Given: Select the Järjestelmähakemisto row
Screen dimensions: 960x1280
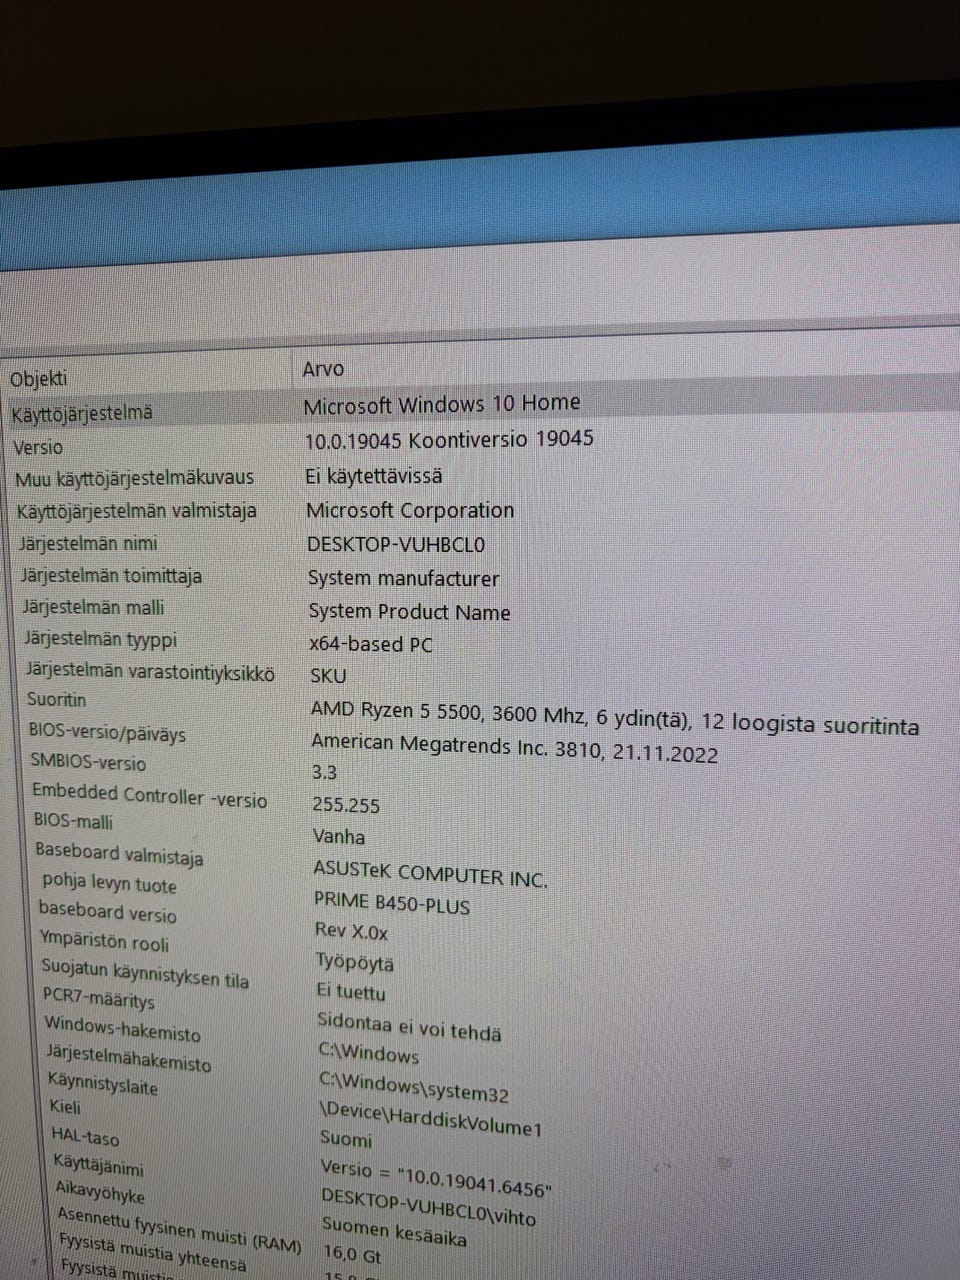Looking at the screenshot, I should [129, 1058].
